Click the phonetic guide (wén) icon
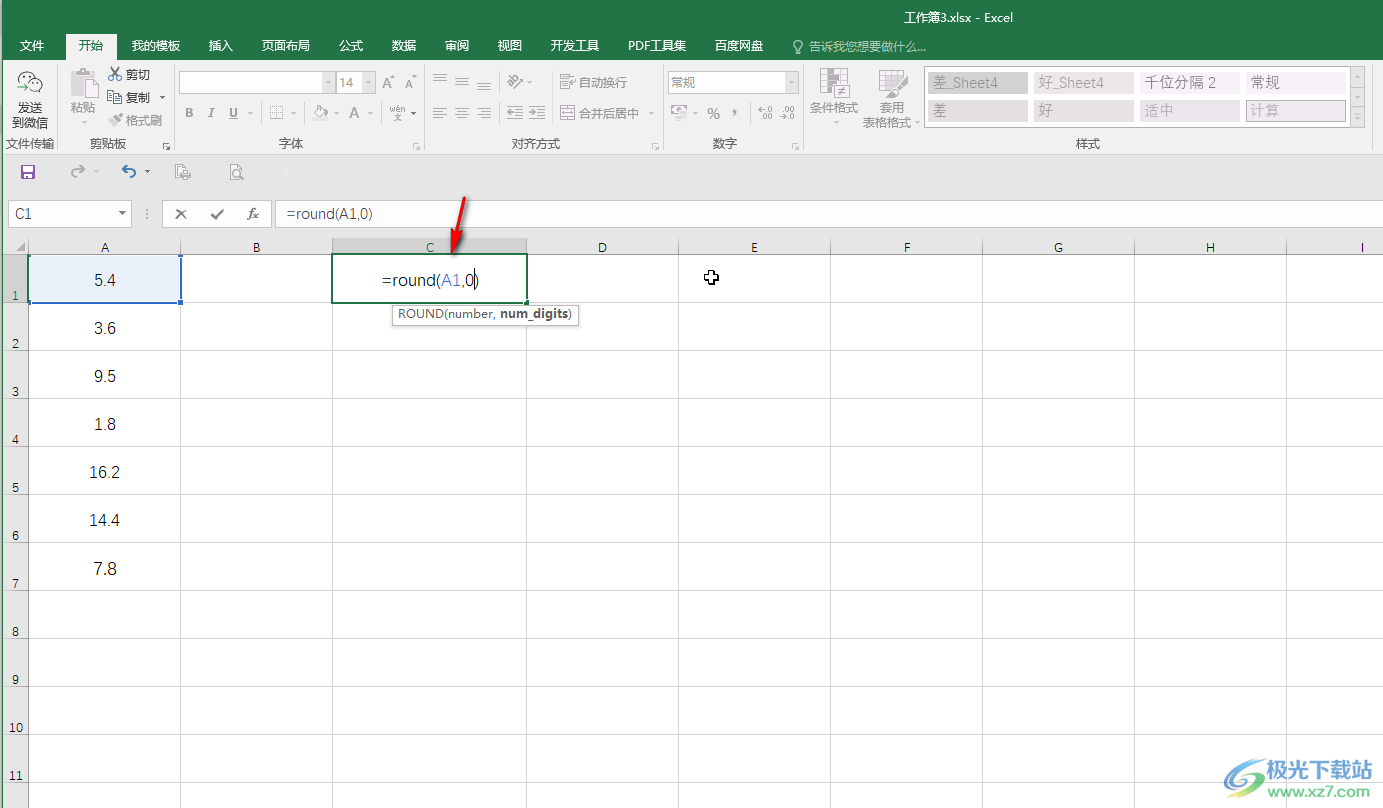Screen dimensions: 1383x808 pyautogui.click(x=397, y=114)
